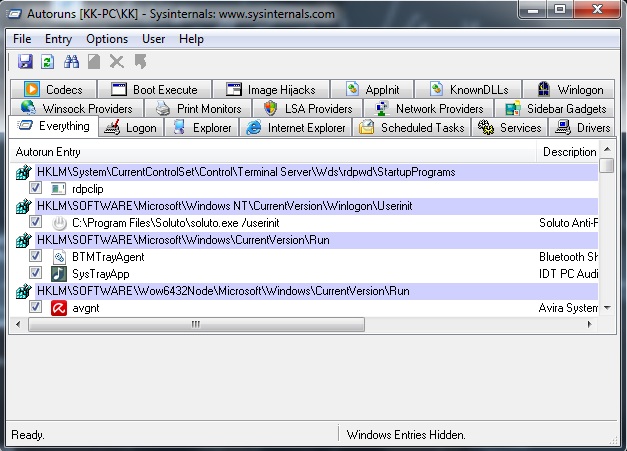
Task: Select the Wow6432Node Run registry row
Action: [316, 291]
